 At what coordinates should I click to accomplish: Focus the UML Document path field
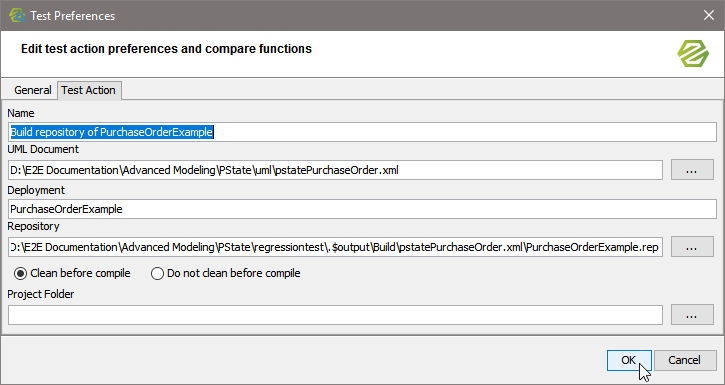335,170
